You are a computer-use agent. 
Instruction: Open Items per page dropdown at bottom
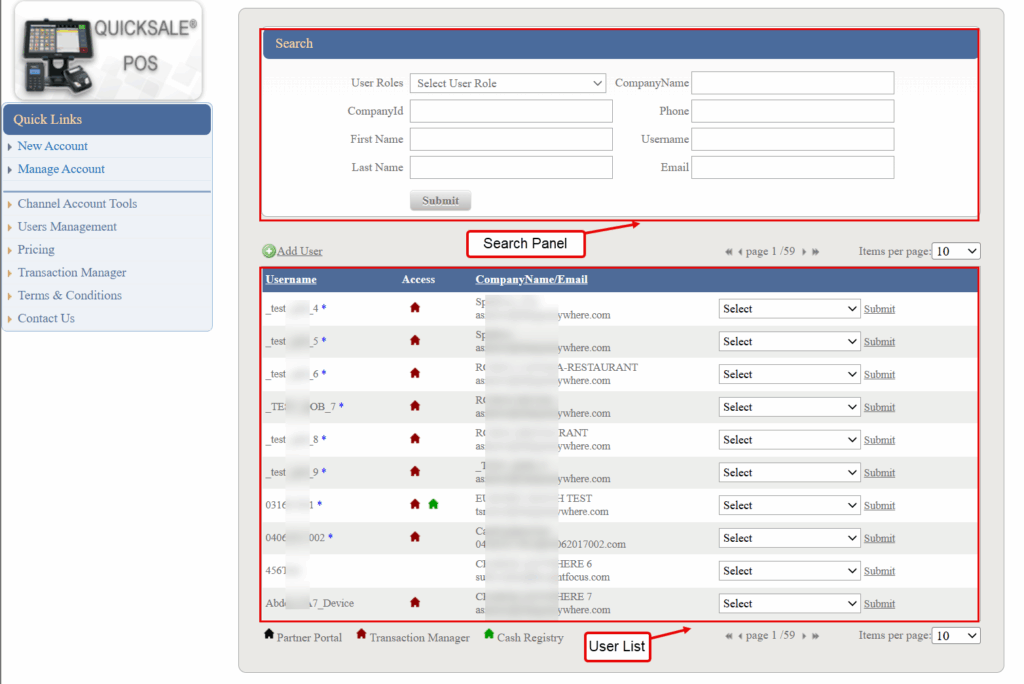pyautogui.click(x=955, y=635)
